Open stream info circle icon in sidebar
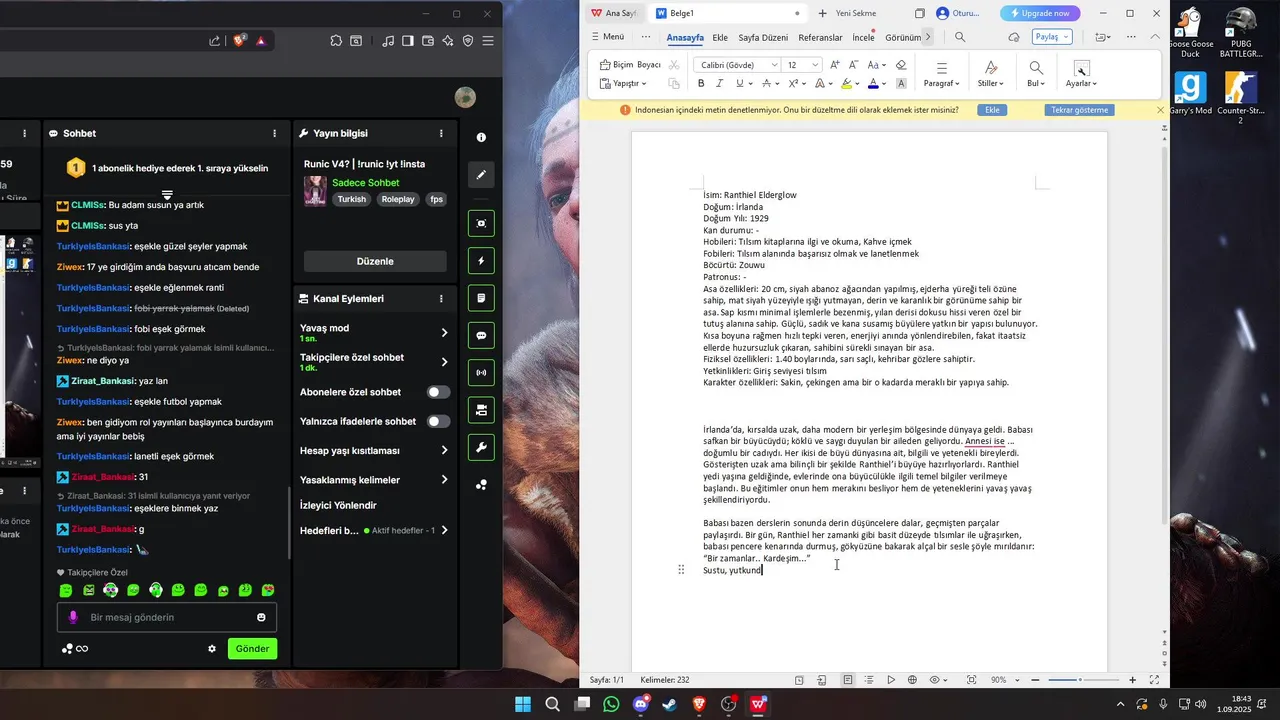The height and width of the screenshot is (720, 1280). click(481, 137)
